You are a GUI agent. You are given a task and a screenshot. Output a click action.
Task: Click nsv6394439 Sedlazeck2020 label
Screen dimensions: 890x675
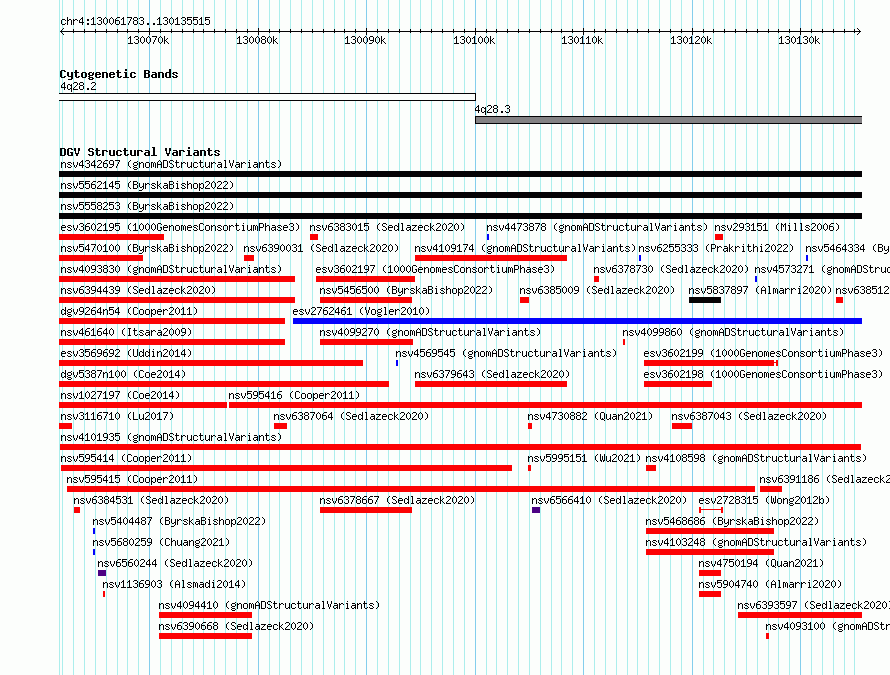click(x=138, y=291)
